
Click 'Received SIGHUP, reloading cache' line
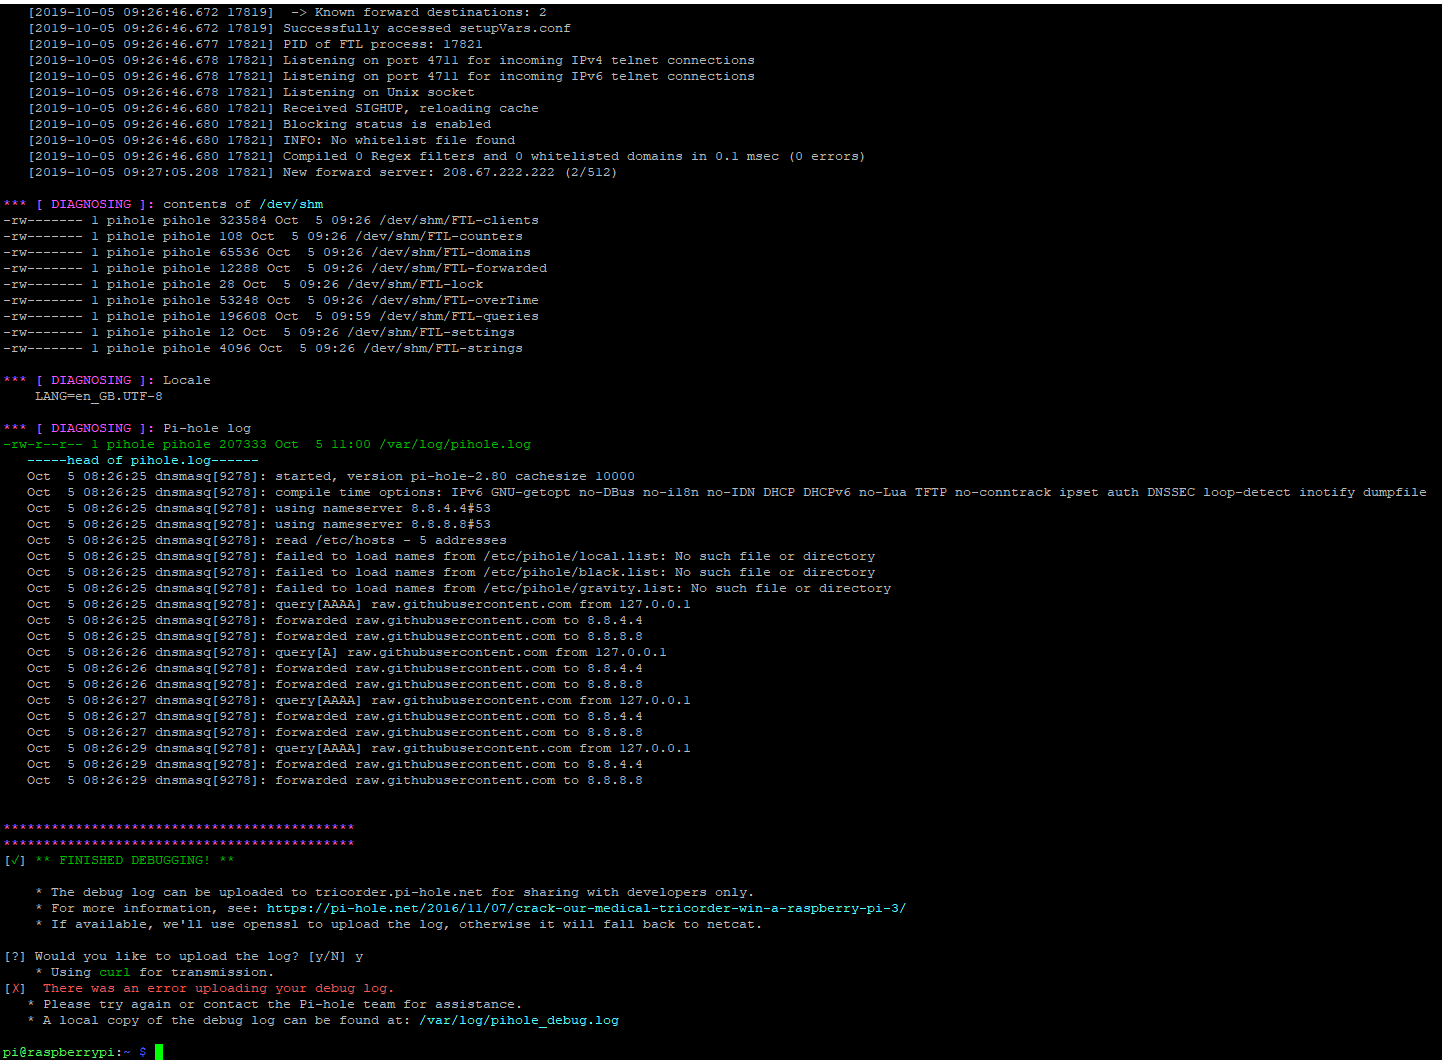[x=283, y=108]
